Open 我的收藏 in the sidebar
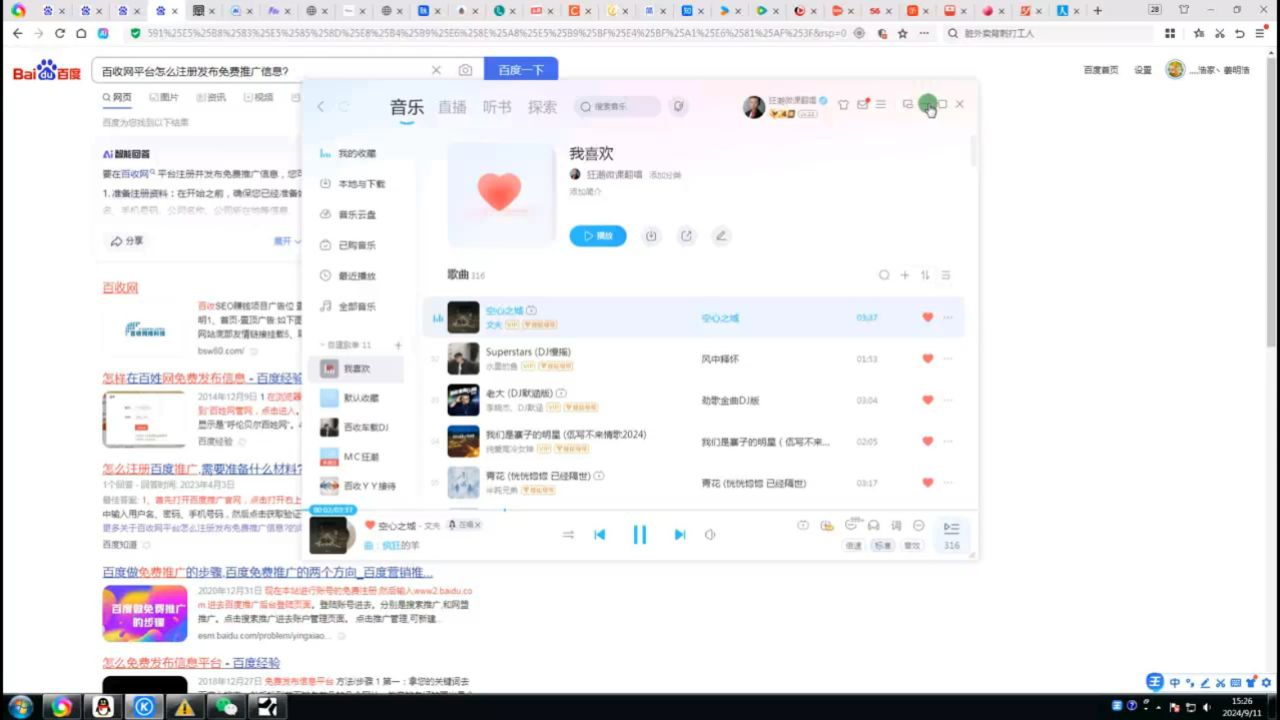Image resolution: width=1280 pixels, height=720 pixels. pyautogui.click(x=357, y=154)
